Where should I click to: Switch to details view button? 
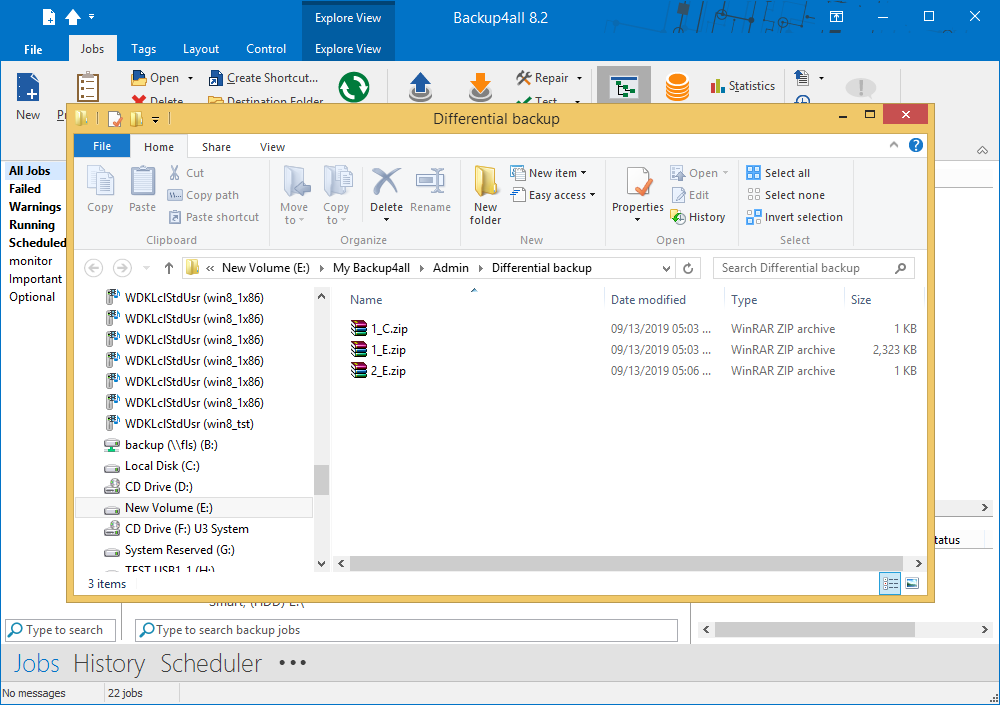890,583
